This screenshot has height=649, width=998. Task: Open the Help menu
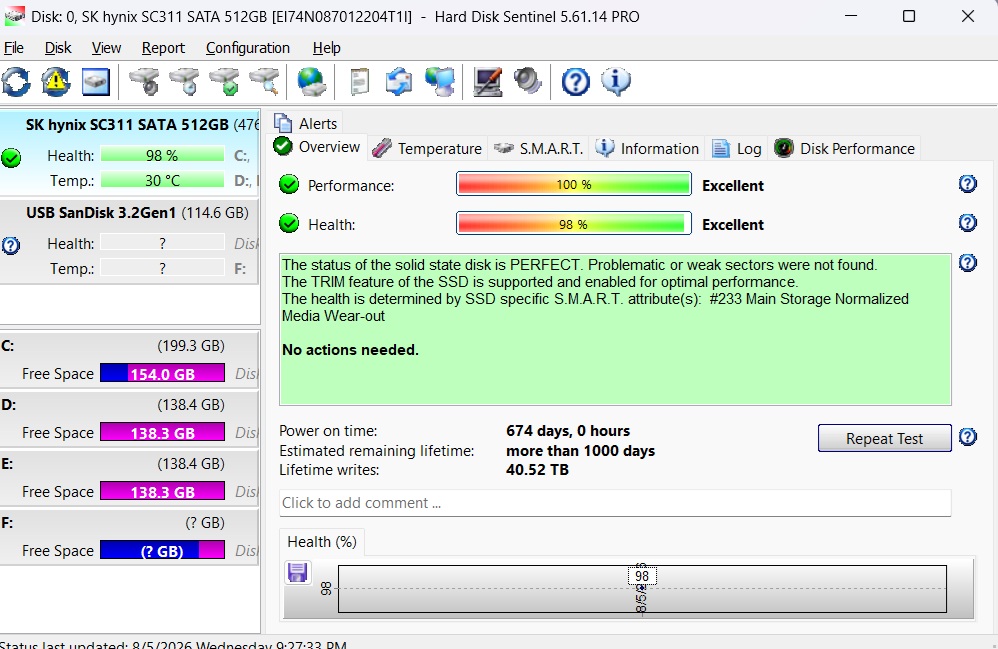coord(327,48)
